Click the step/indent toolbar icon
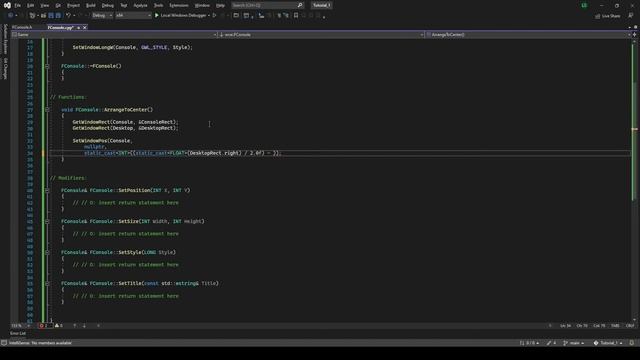The image size is (640, 360). tap(261, 16)
